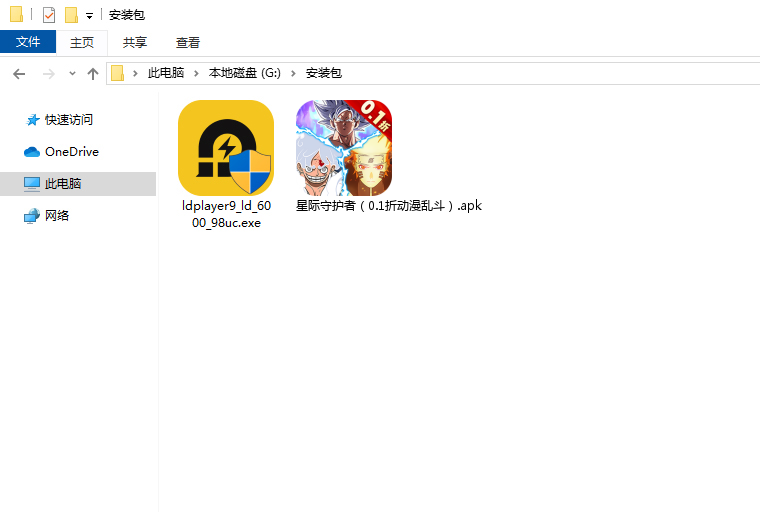Open OneDrive in navigation pane
This screenshot has height=512, width=760.
[x=72, y=152]
